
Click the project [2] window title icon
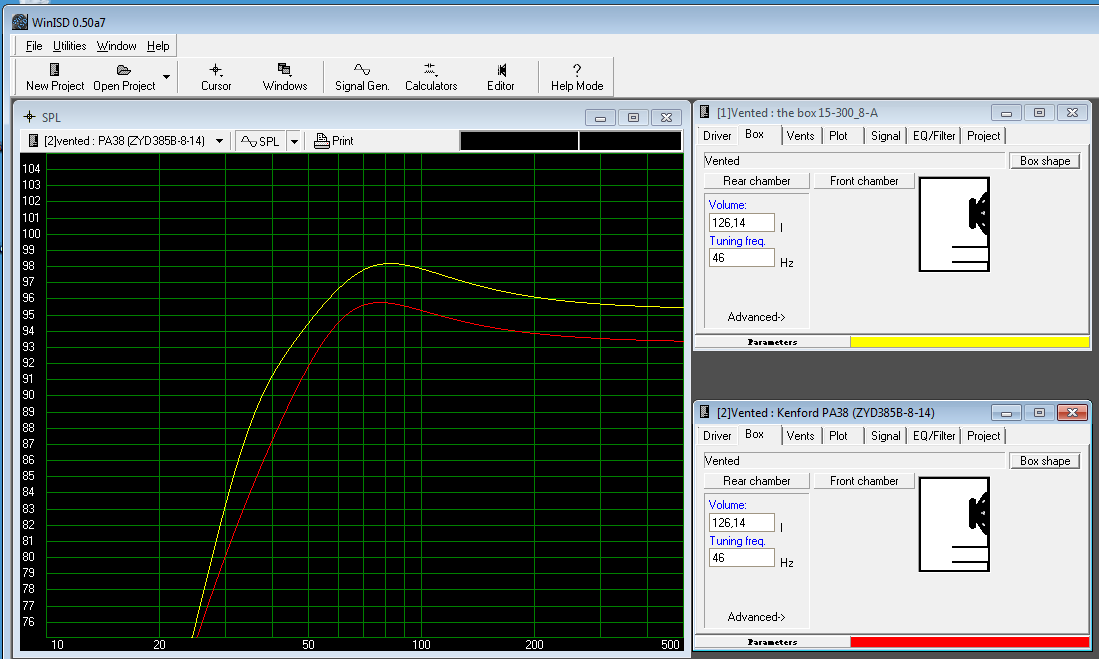coord(705,412)
